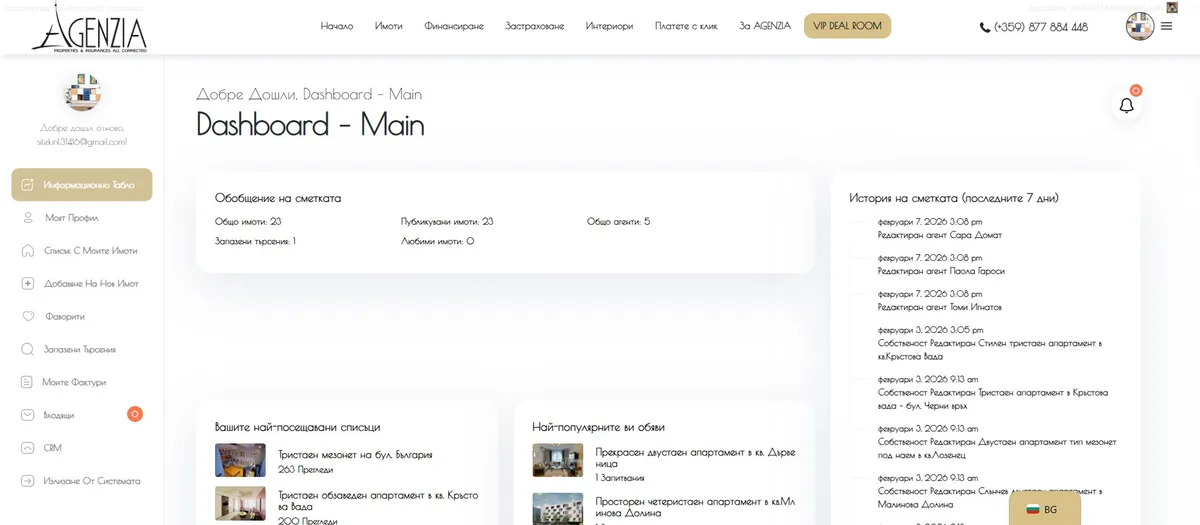Image resolution: width=1200 pixels, height=525 pixels.
Task: Click the phone icon beside the number
Action: [985, 28]
